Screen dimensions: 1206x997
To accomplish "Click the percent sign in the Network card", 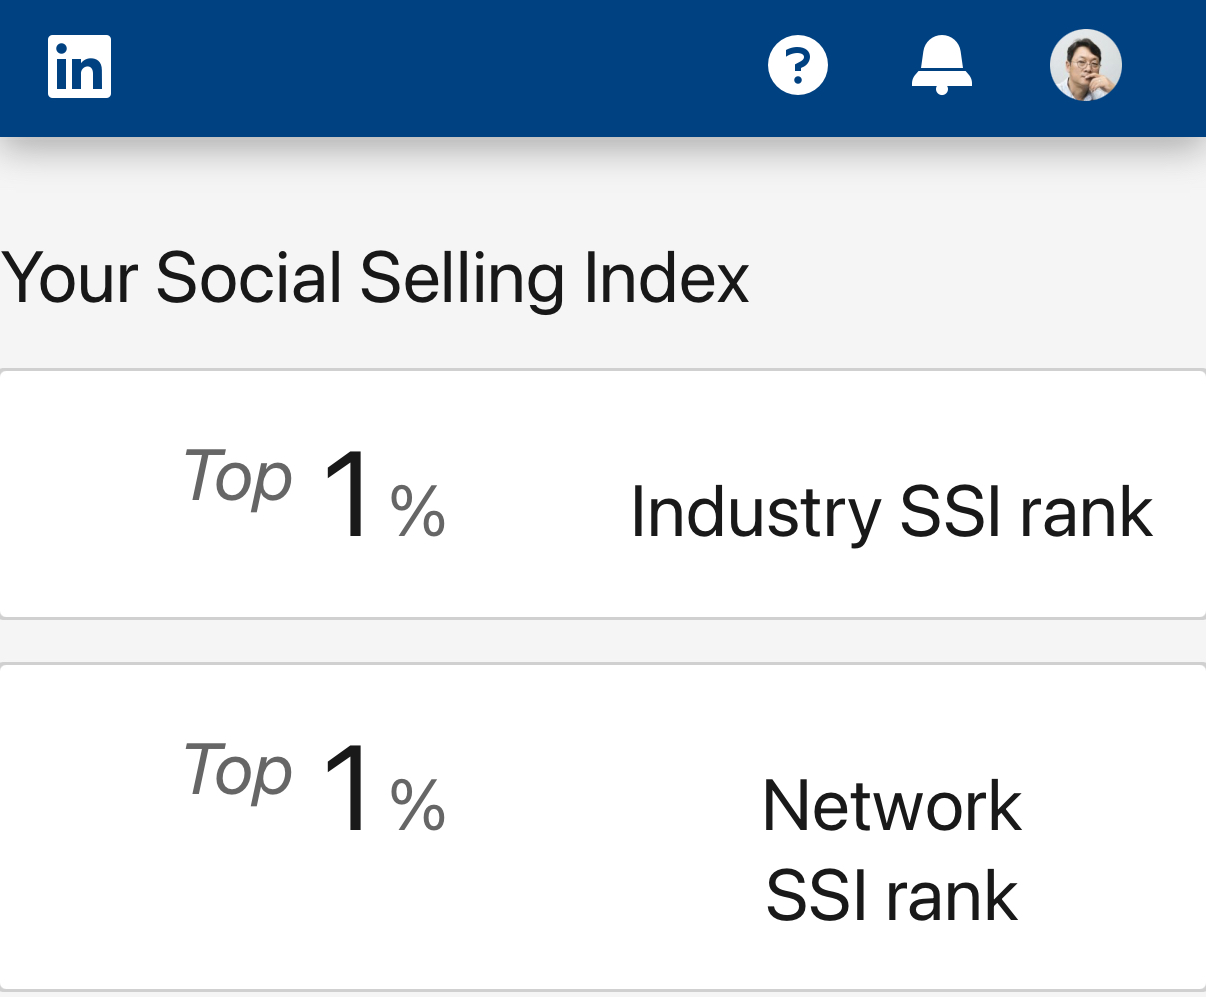I will (x=417, y=804).
